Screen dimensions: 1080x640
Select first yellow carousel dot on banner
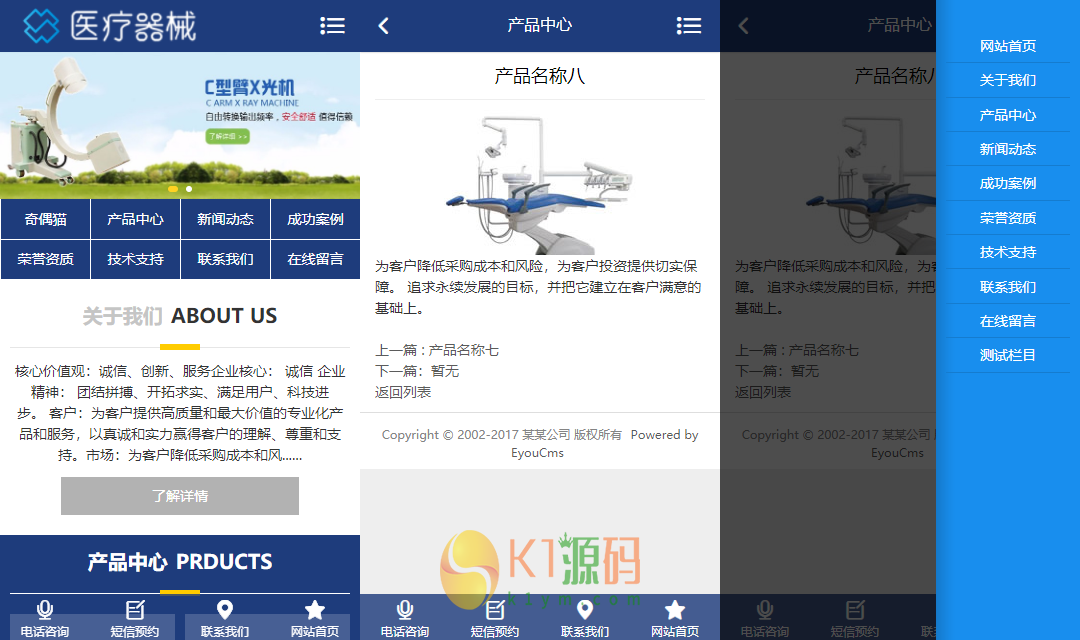pyautogui.click(x=173, y=189)
